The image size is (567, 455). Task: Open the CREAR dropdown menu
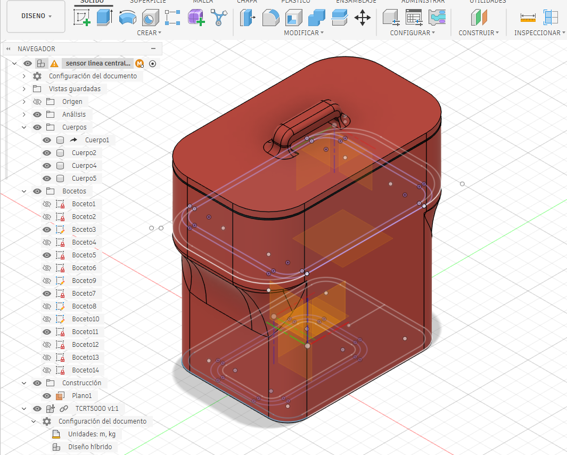(149, 33)
